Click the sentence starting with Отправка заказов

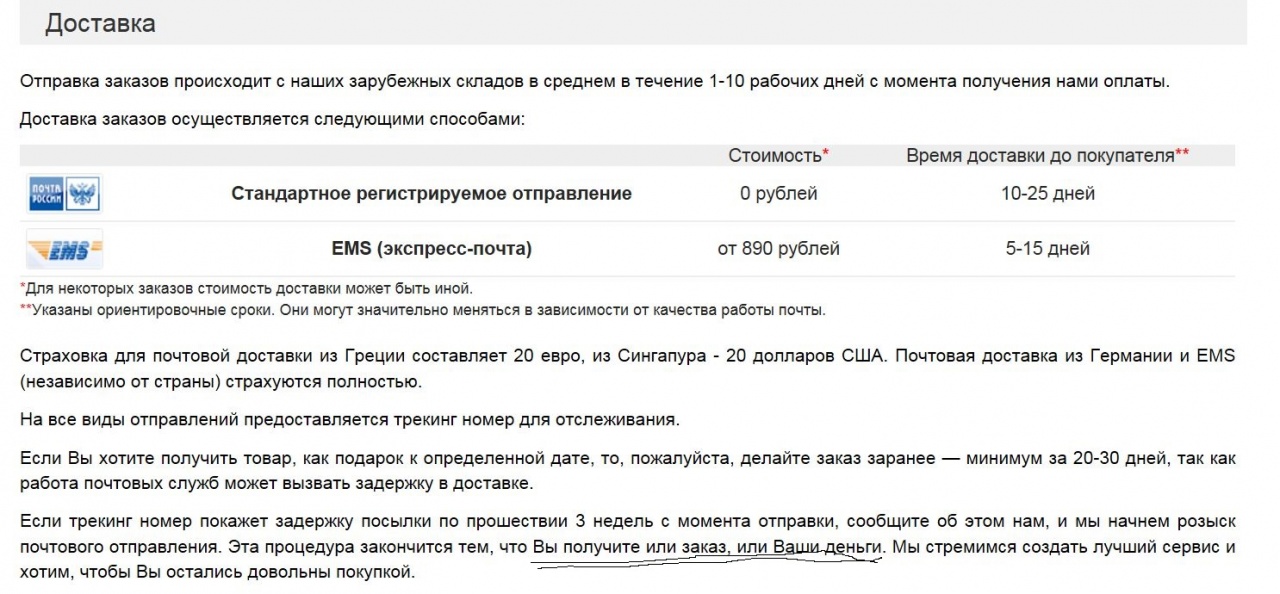[x=594, y=82]
